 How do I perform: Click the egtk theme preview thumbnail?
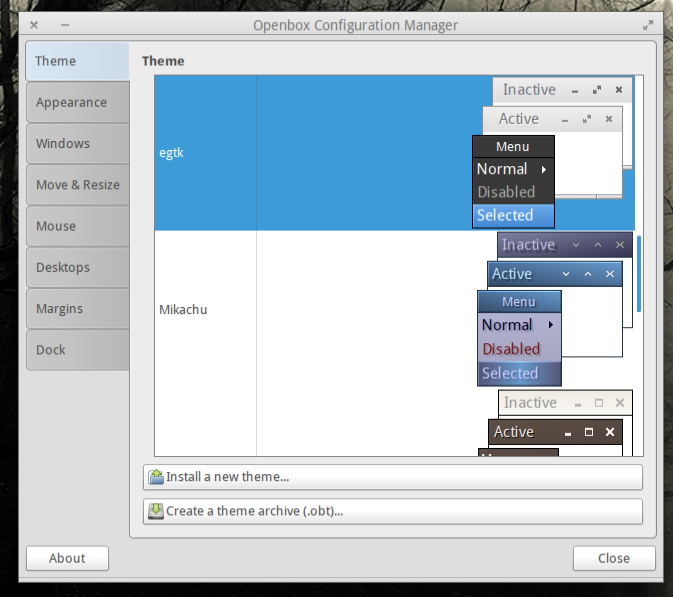coord(553,153)
